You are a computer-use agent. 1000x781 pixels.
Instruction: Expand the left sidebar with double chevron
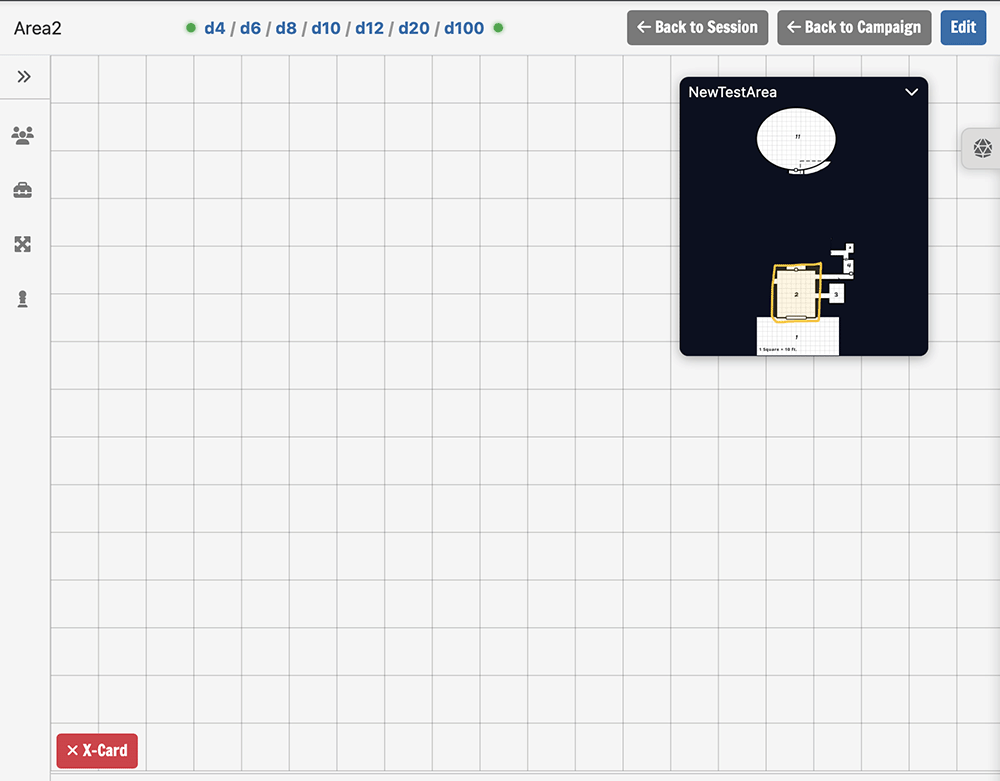(24, 77)
